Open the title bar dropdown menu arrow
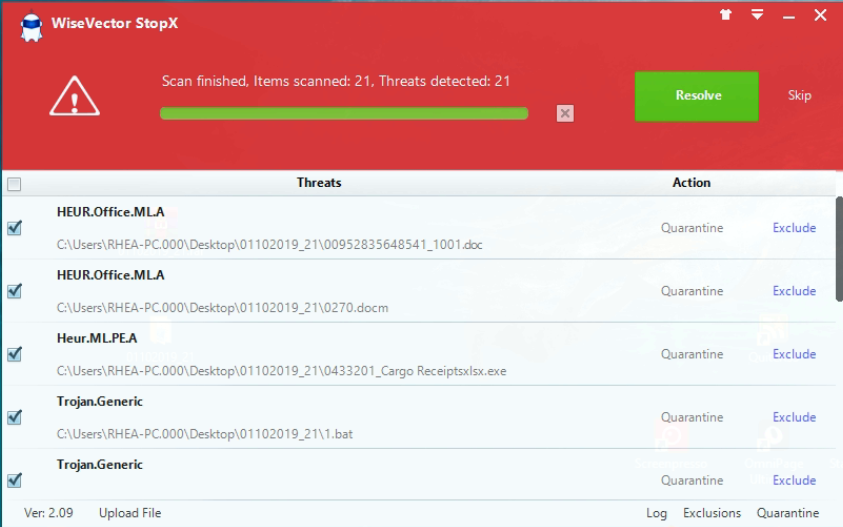The height and width of the screenshot is (527, 843). point(757,15)
